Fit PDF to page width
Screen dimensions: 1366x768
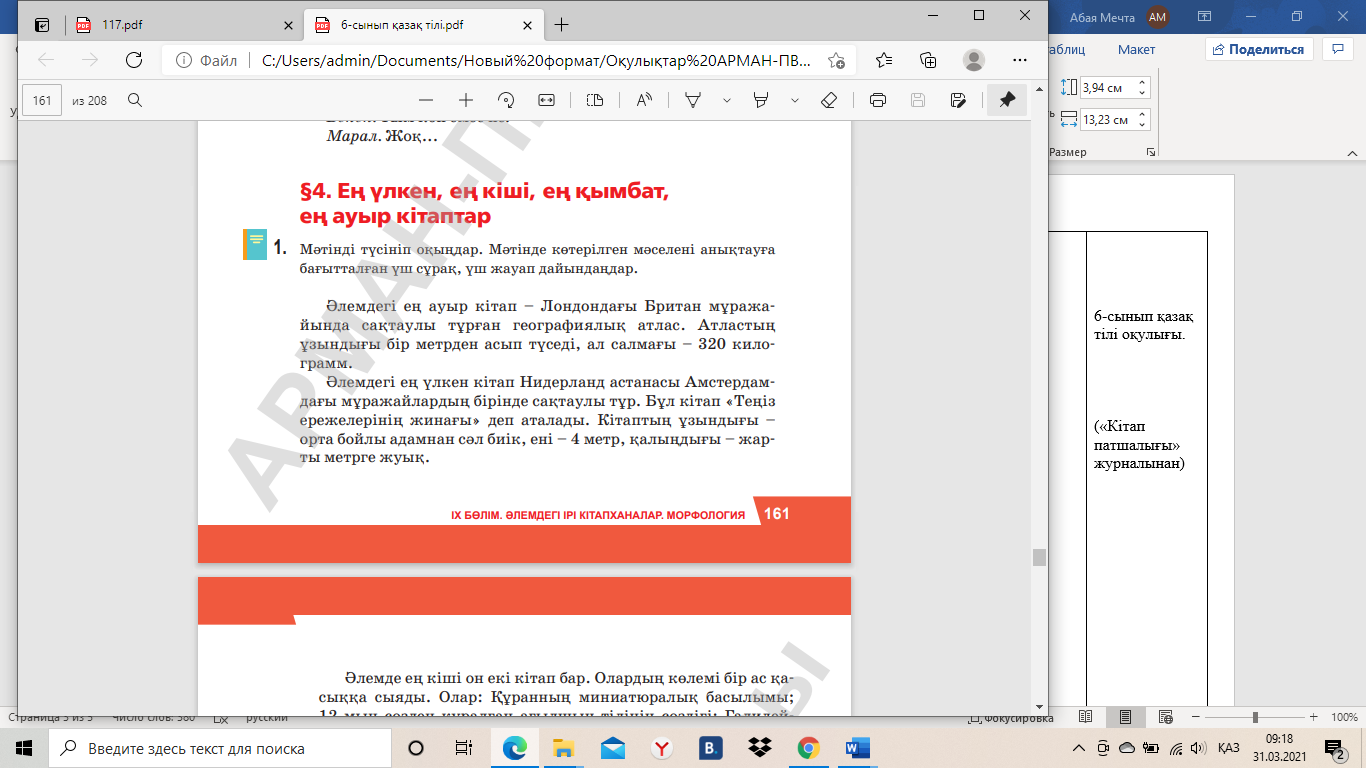coord(546,100)
